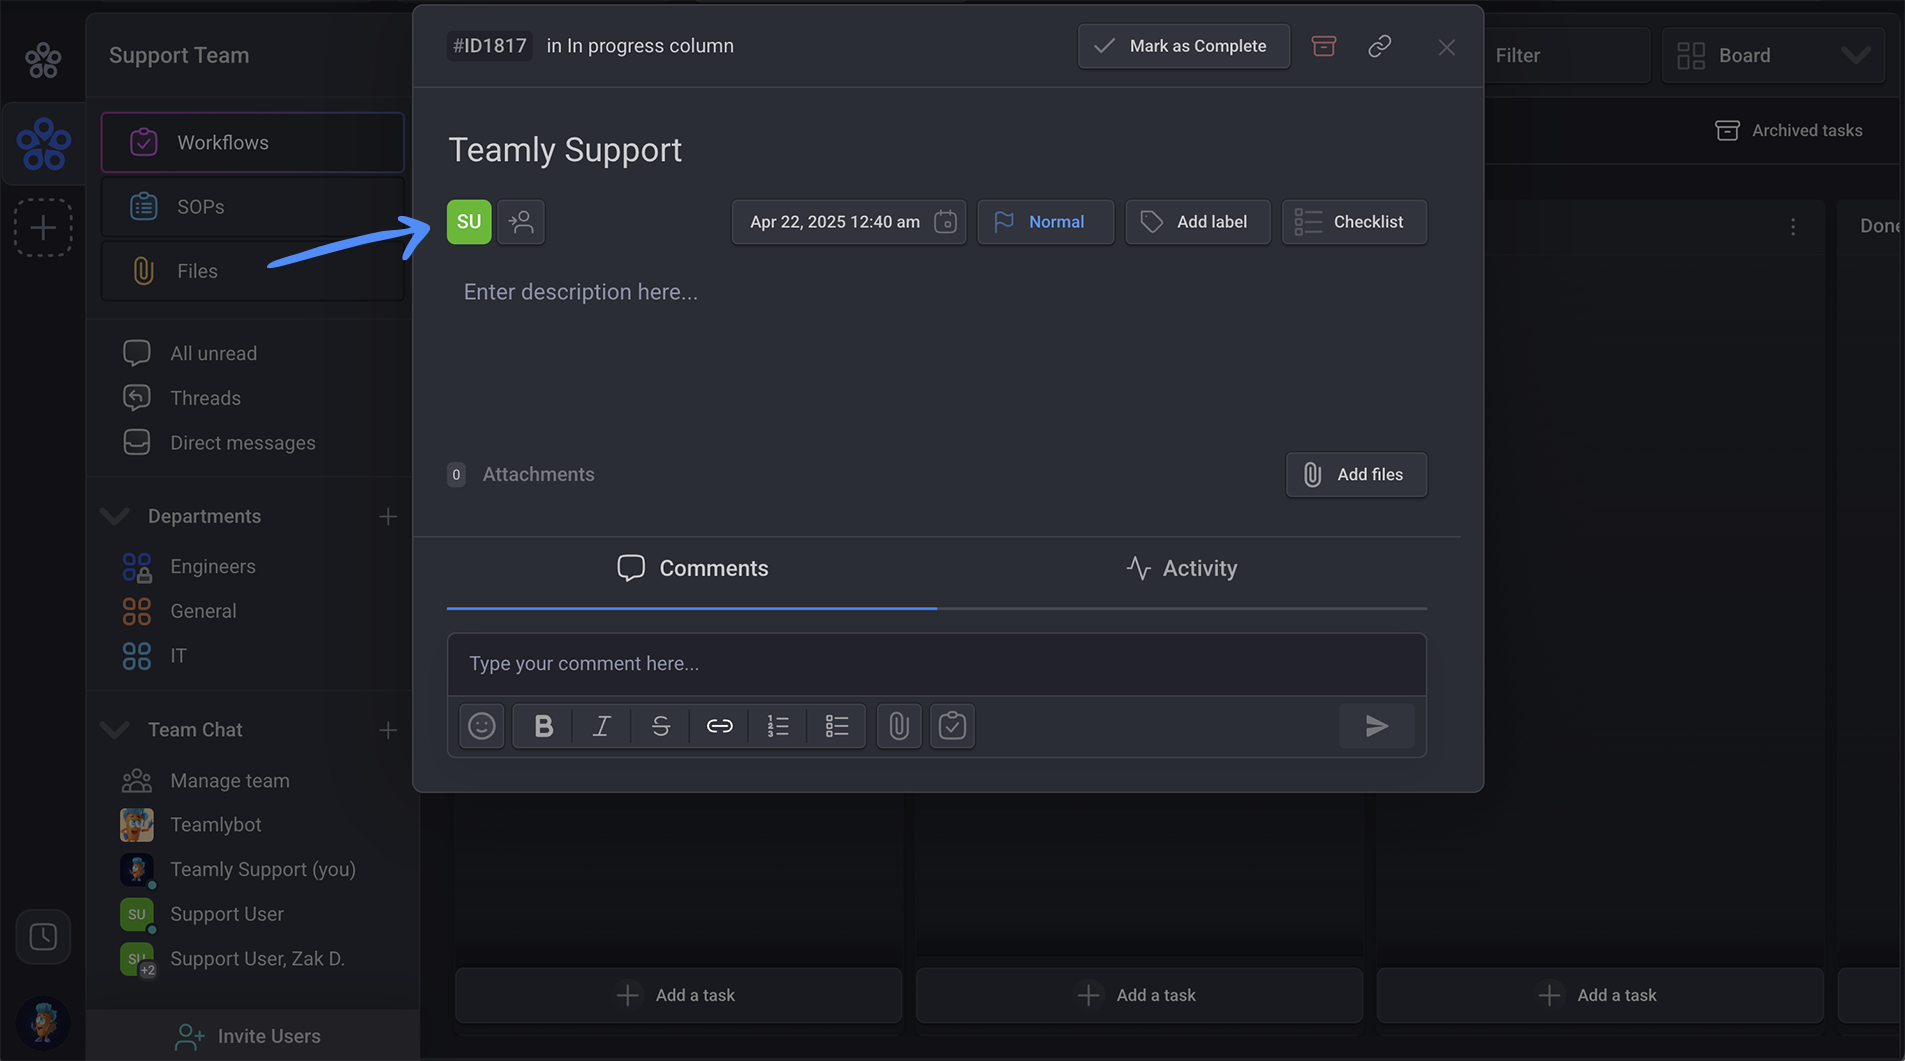Insert a link in the comment
This screenshot has width=1905, height=1061.
pos(719,726)
